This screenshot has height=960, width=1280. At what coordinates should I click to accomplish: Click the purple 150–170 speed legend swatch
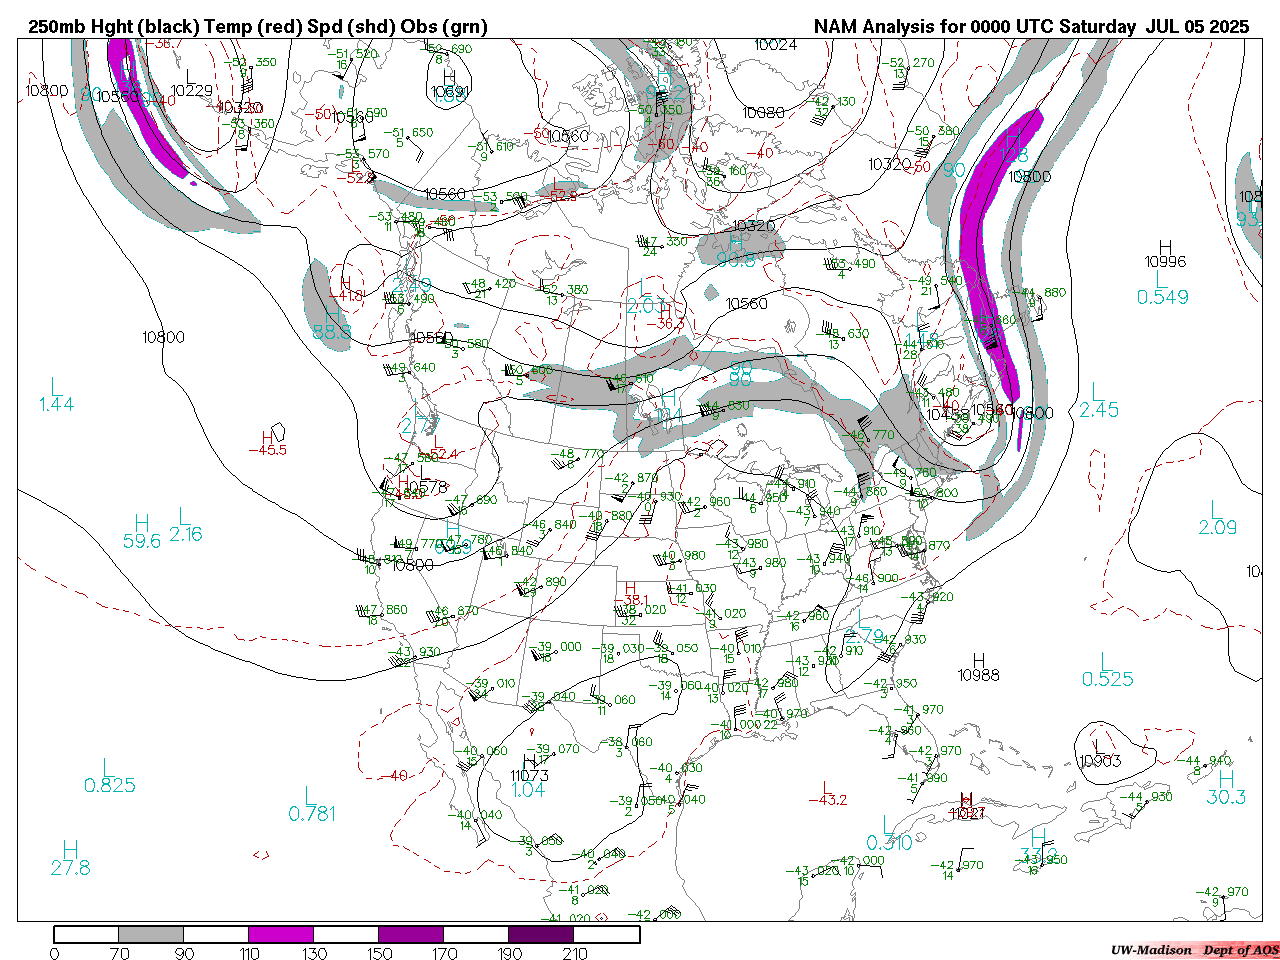click(411, 935)
